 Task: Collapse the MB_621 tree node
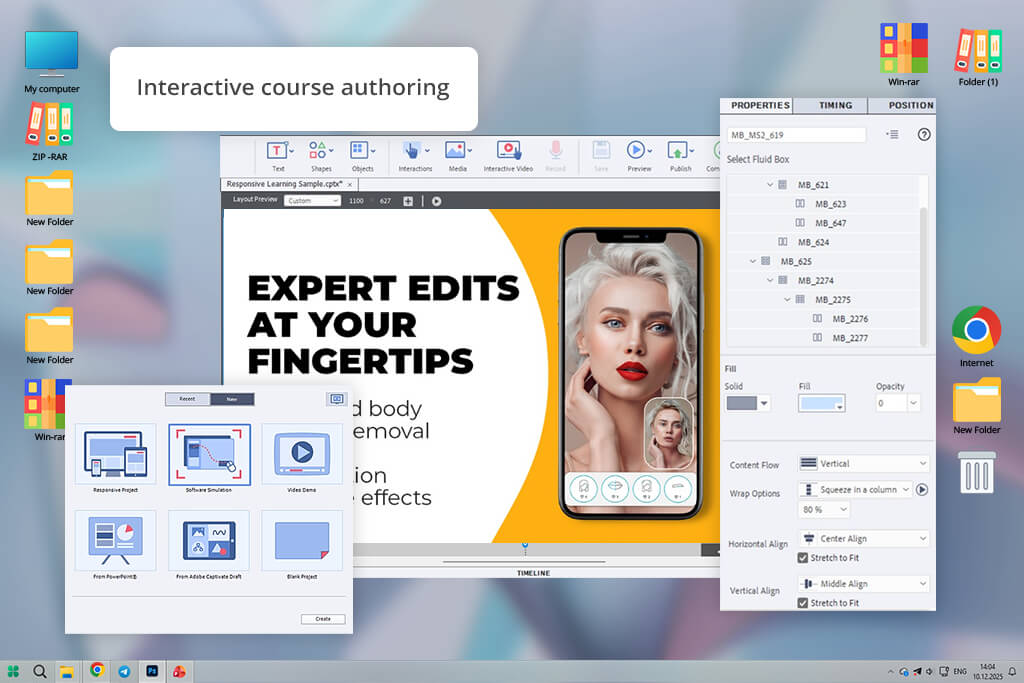point(769,185)
